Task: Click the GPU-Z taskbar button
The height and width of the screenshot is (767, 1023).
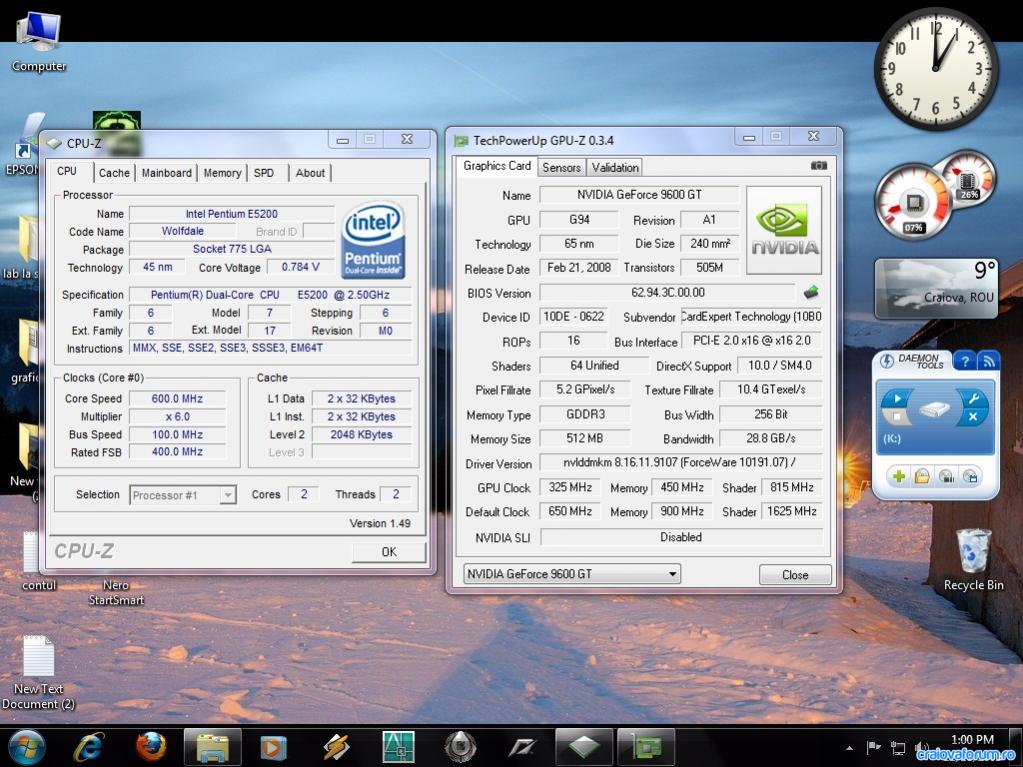Action: pyautogui.click(x=646, y=747)
